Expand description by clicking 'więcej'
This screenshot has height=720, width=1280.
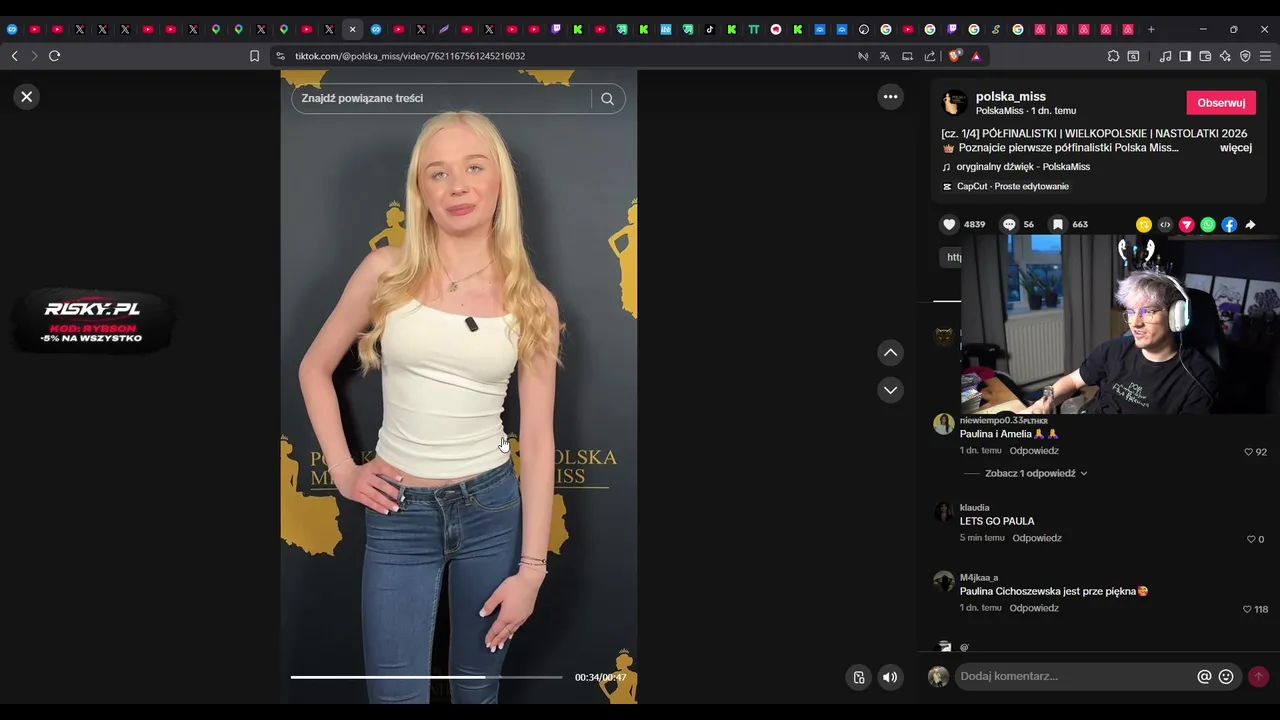(1236, 148)
